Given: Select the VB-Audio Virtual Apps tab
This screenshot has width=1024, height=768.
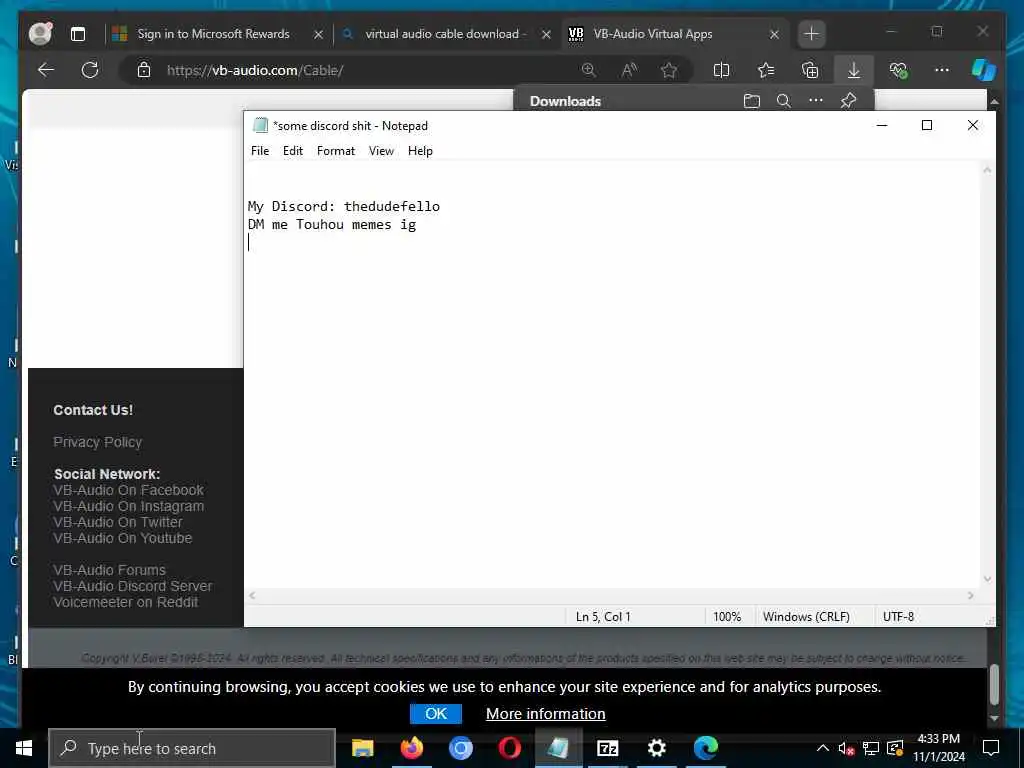Looking at the screenshot, I should tap(652, 34).
